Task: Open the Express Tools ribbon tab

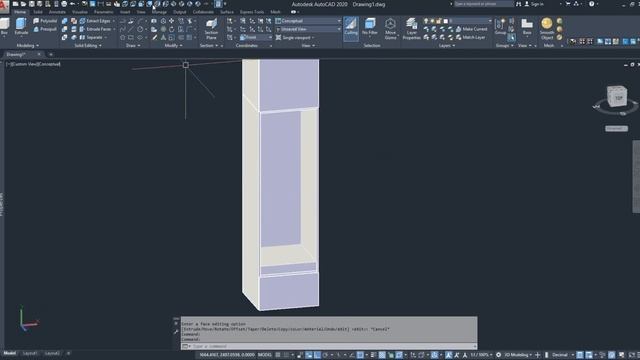Action: [252, 12]
